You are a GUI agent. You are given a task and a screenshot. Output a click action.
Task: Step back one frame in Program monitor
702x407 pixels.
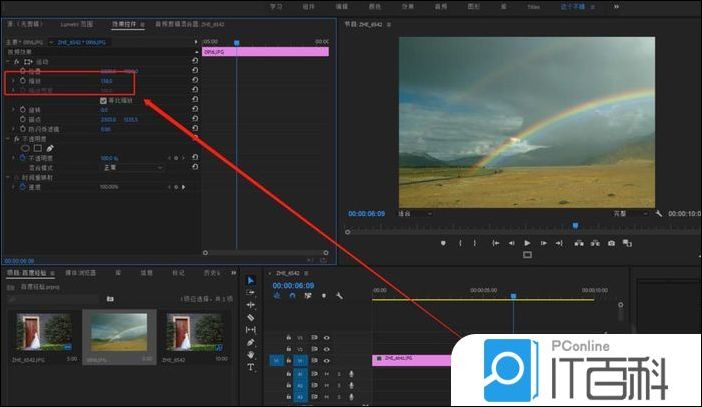[x=511, y=243]
